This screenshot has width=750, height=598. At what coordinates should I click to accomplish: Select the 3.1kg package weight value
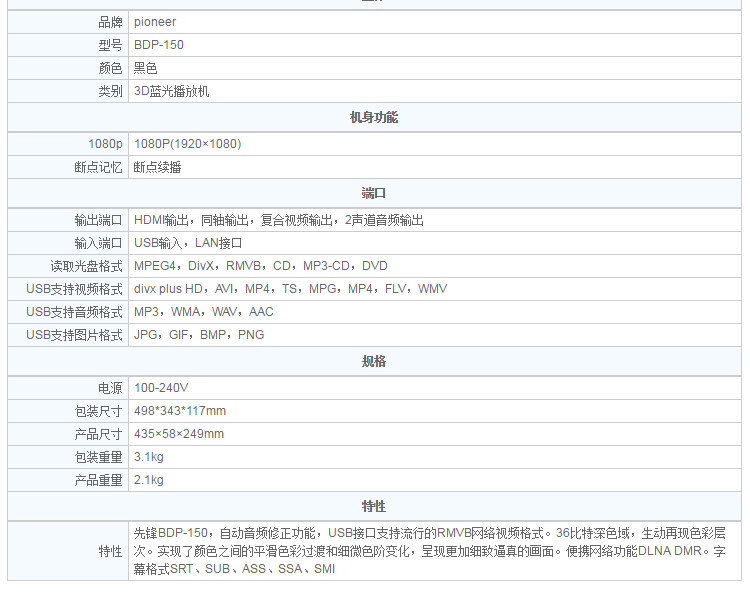click(148, 457)
